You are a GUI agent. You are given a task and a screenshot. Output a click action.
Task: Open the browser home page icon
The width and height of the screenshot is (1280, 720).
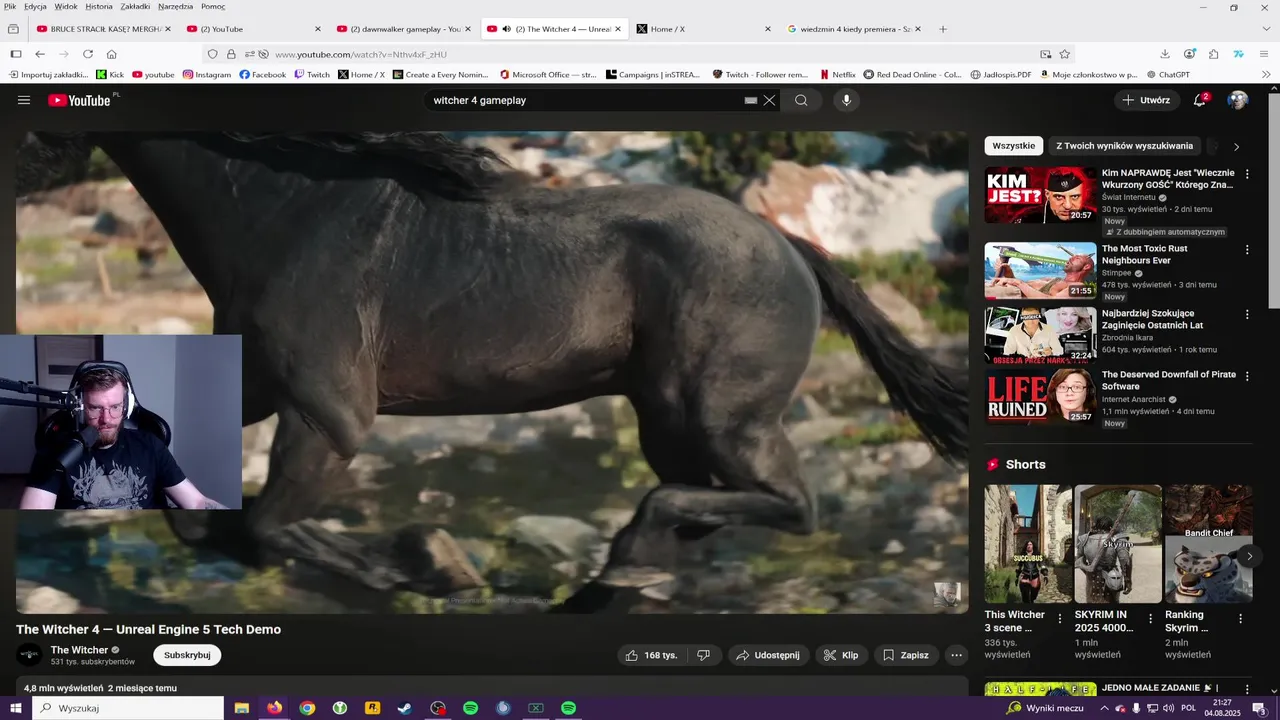click(112, 54)
